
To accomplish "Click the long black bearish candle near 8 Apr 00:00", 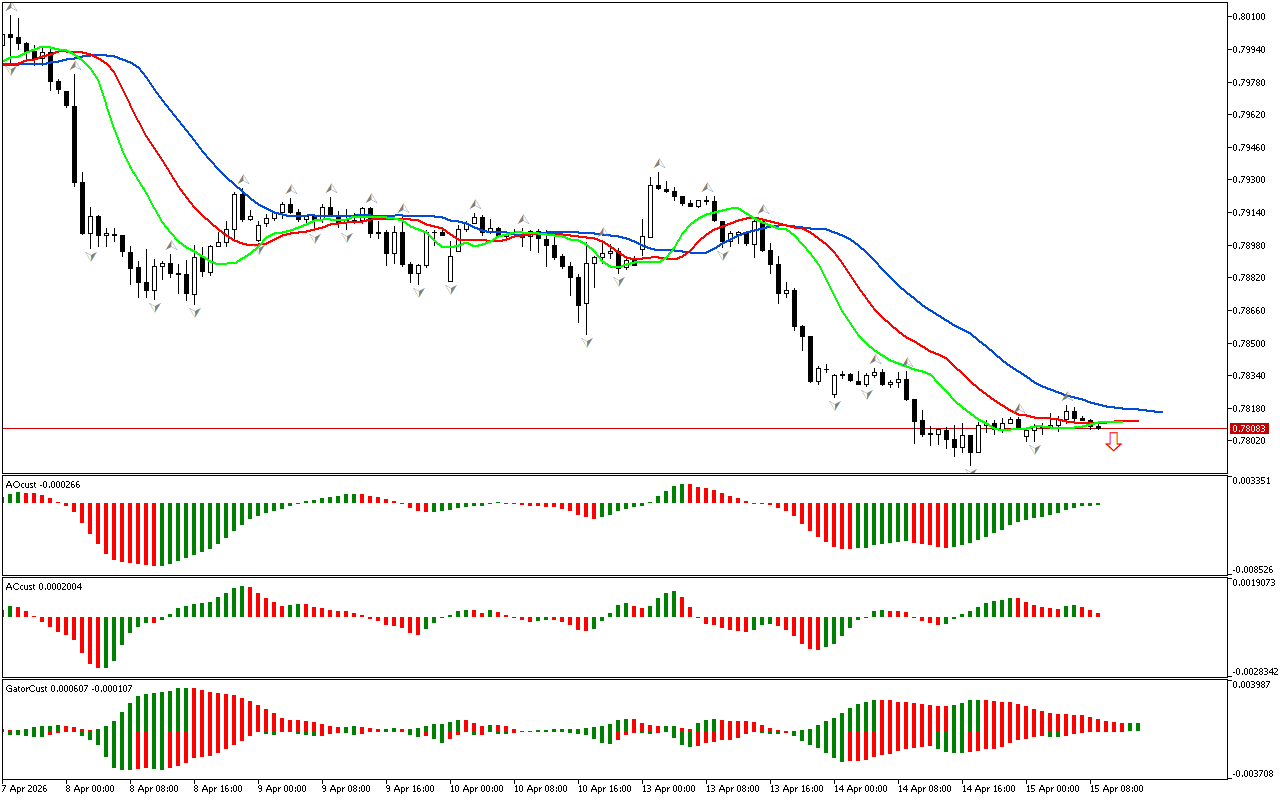I will point(74,145).
